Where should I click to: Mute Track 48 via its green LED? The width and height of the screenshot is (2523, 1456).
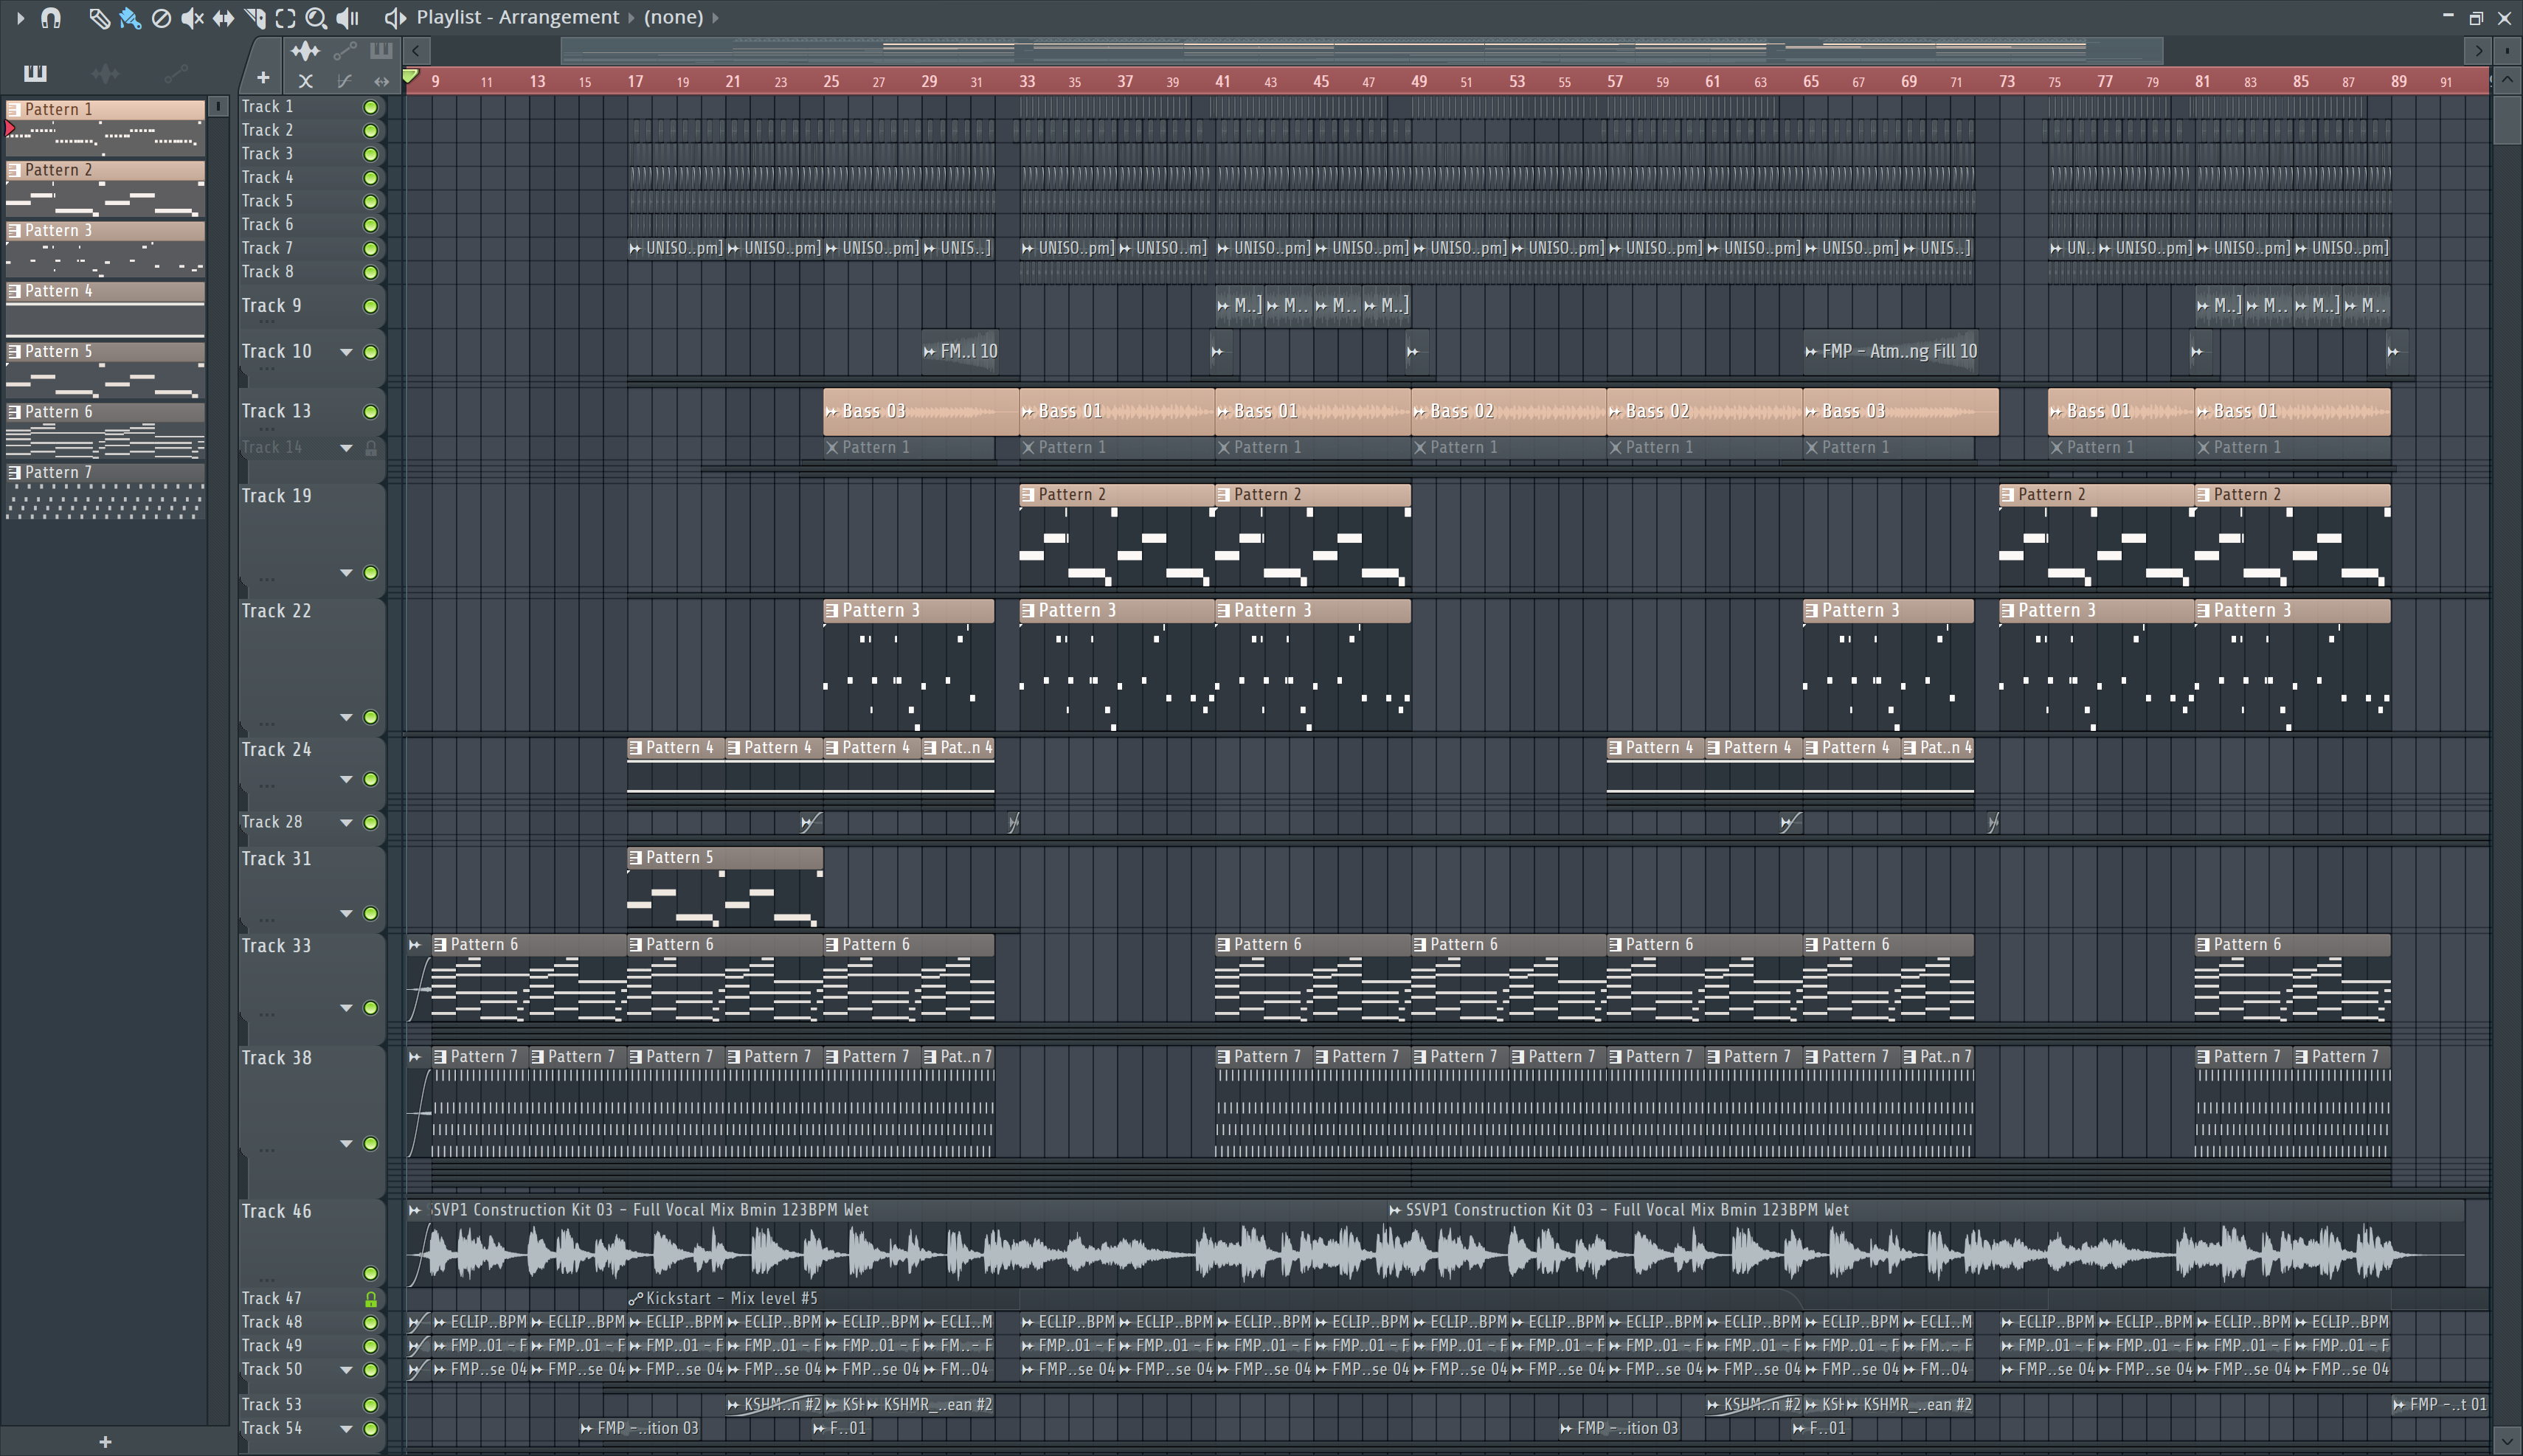(x=371, y=1322)
